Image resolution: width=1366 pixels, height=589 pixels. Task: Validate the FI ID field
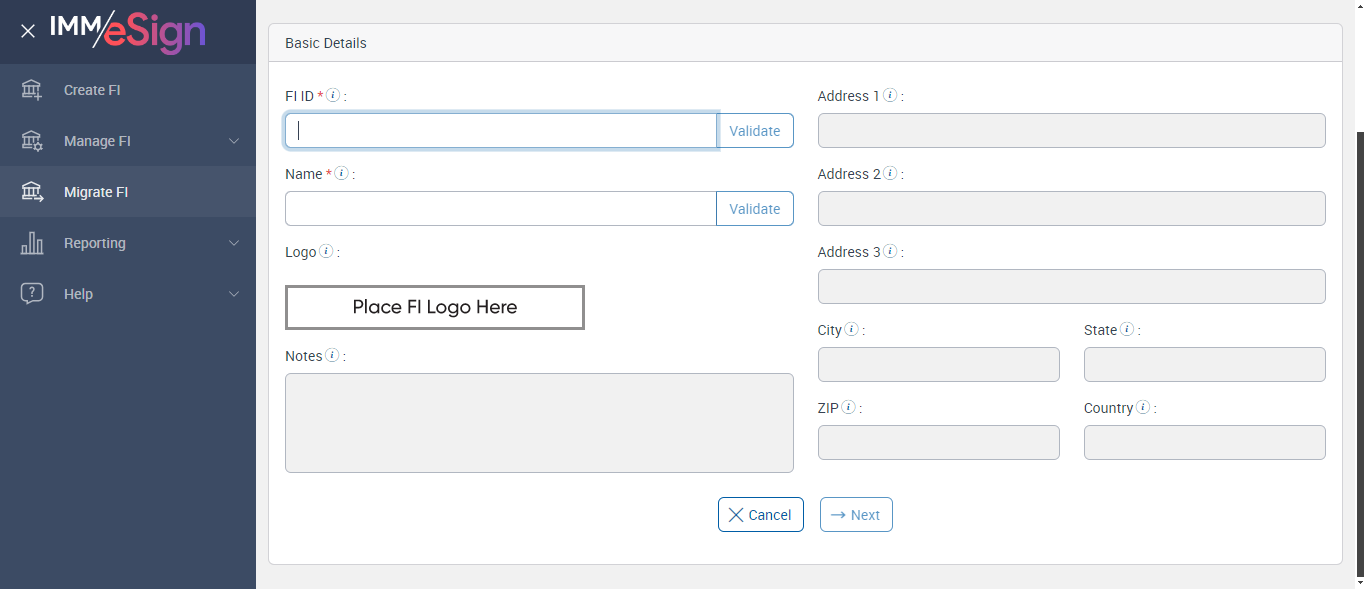(x=755, y=131)
